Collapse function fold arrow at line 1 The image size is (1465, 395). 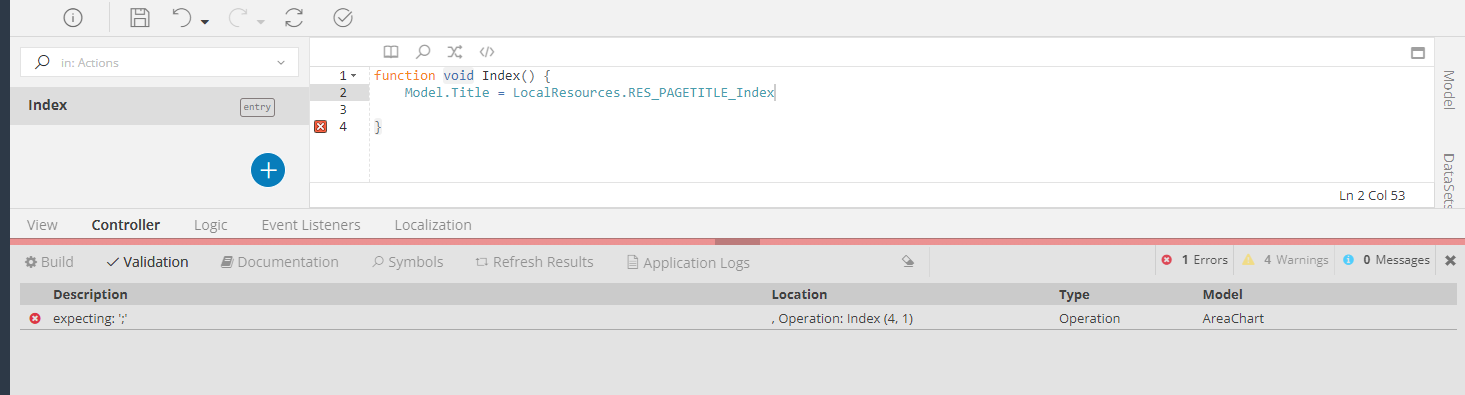pyautogui.click(x=354, y=76)
